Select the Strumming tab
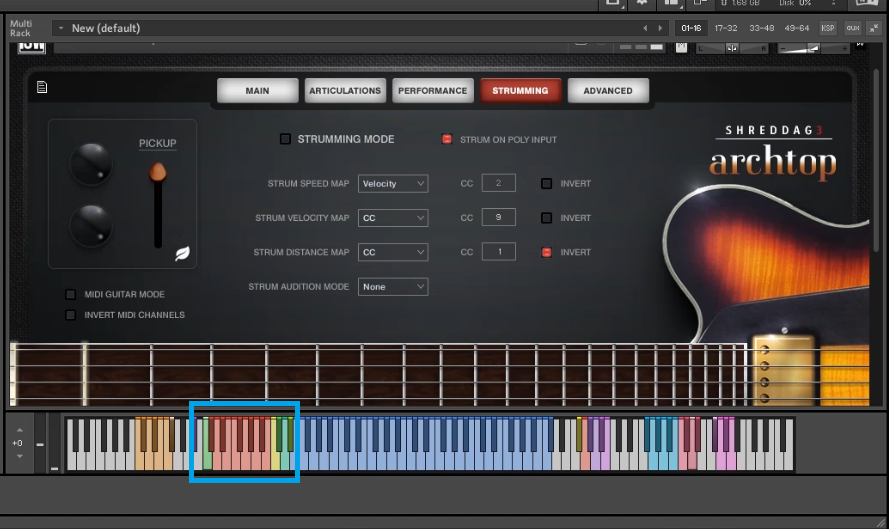The width and height of the screenshot is (889, 529). pyautogui.click(x=520, y=91)
